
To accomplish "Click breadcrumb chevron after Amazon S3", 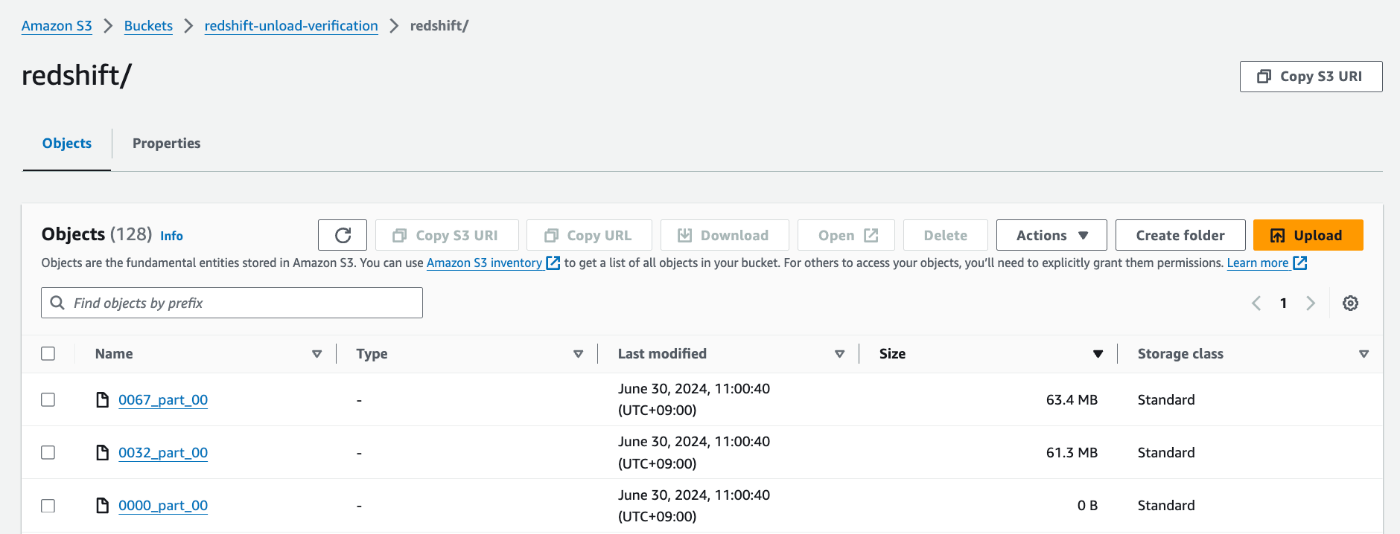I will (108, 26).
